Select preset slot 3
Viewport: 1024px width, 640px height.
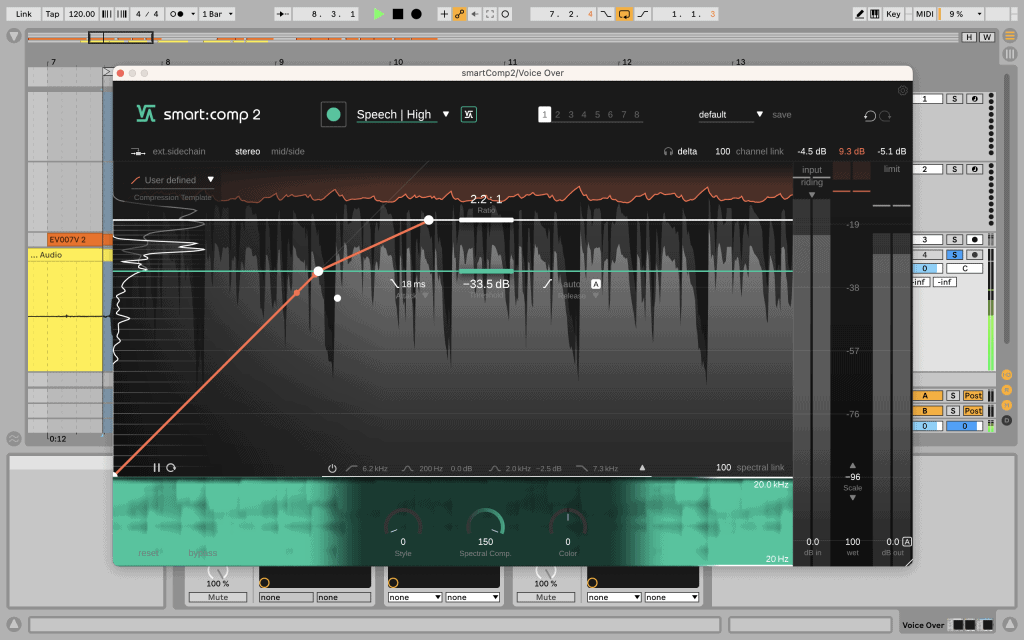pyautogui.click(x=573, y=114)
